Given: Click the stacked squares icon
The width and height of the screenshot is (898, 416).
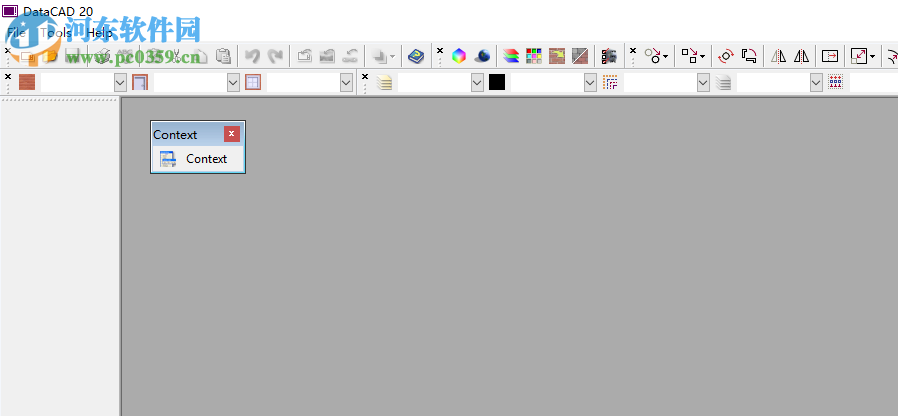Looking at the screenshot, I should tap(379, 56).
